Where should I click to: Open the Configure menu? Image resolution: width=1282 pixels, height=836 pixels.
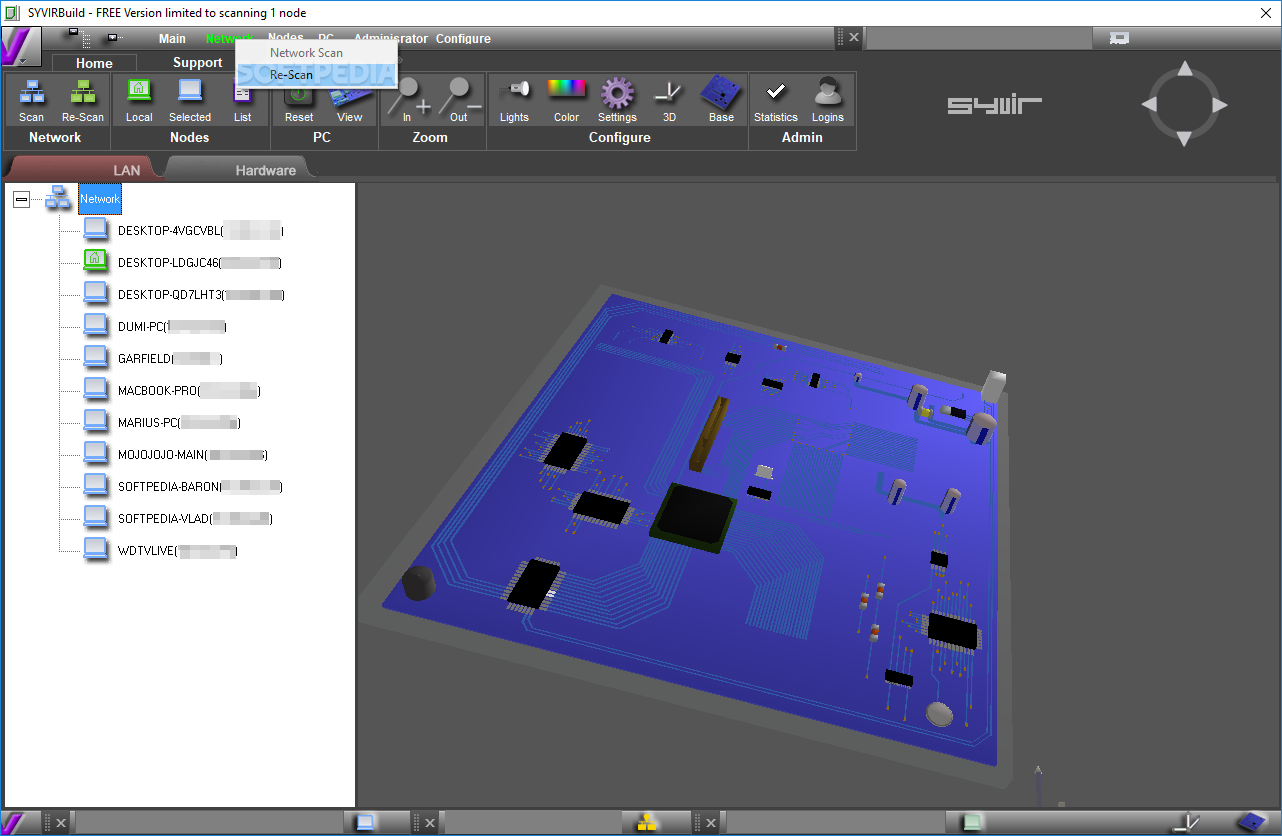(x=463, y=38)
